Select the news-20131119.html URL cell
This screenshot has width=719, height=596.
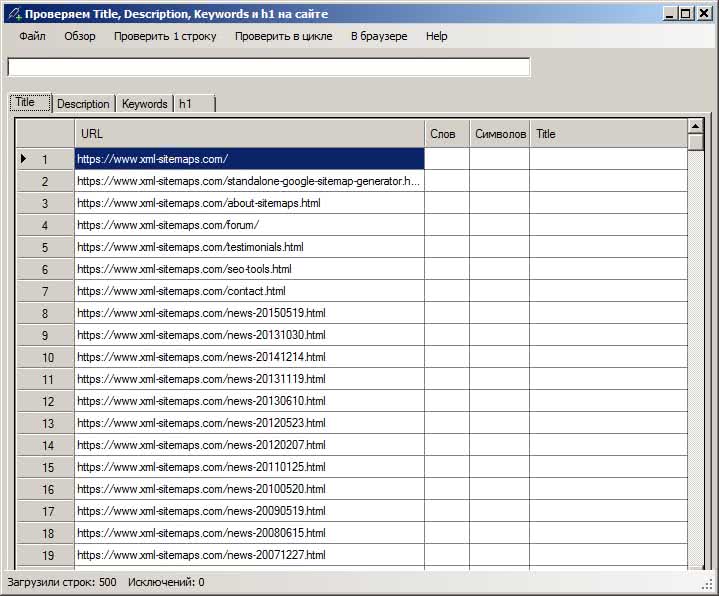click(x=249, y=379)
